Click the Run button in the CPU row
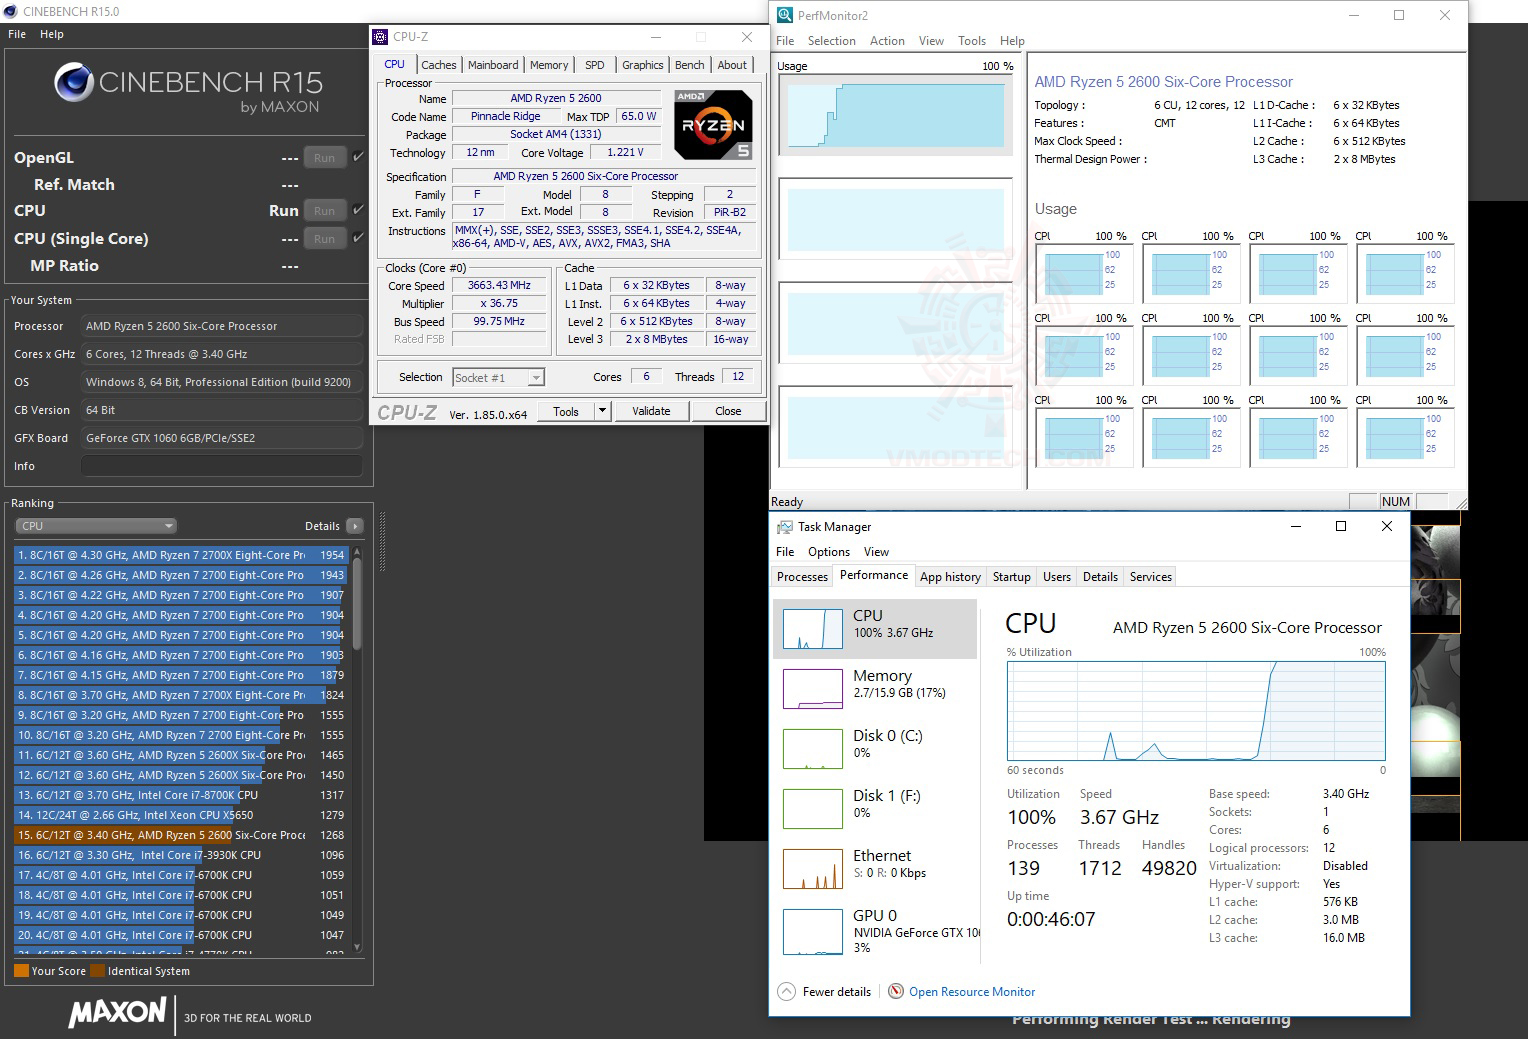The image size is (1528, 1039). [x=325, y=210]
